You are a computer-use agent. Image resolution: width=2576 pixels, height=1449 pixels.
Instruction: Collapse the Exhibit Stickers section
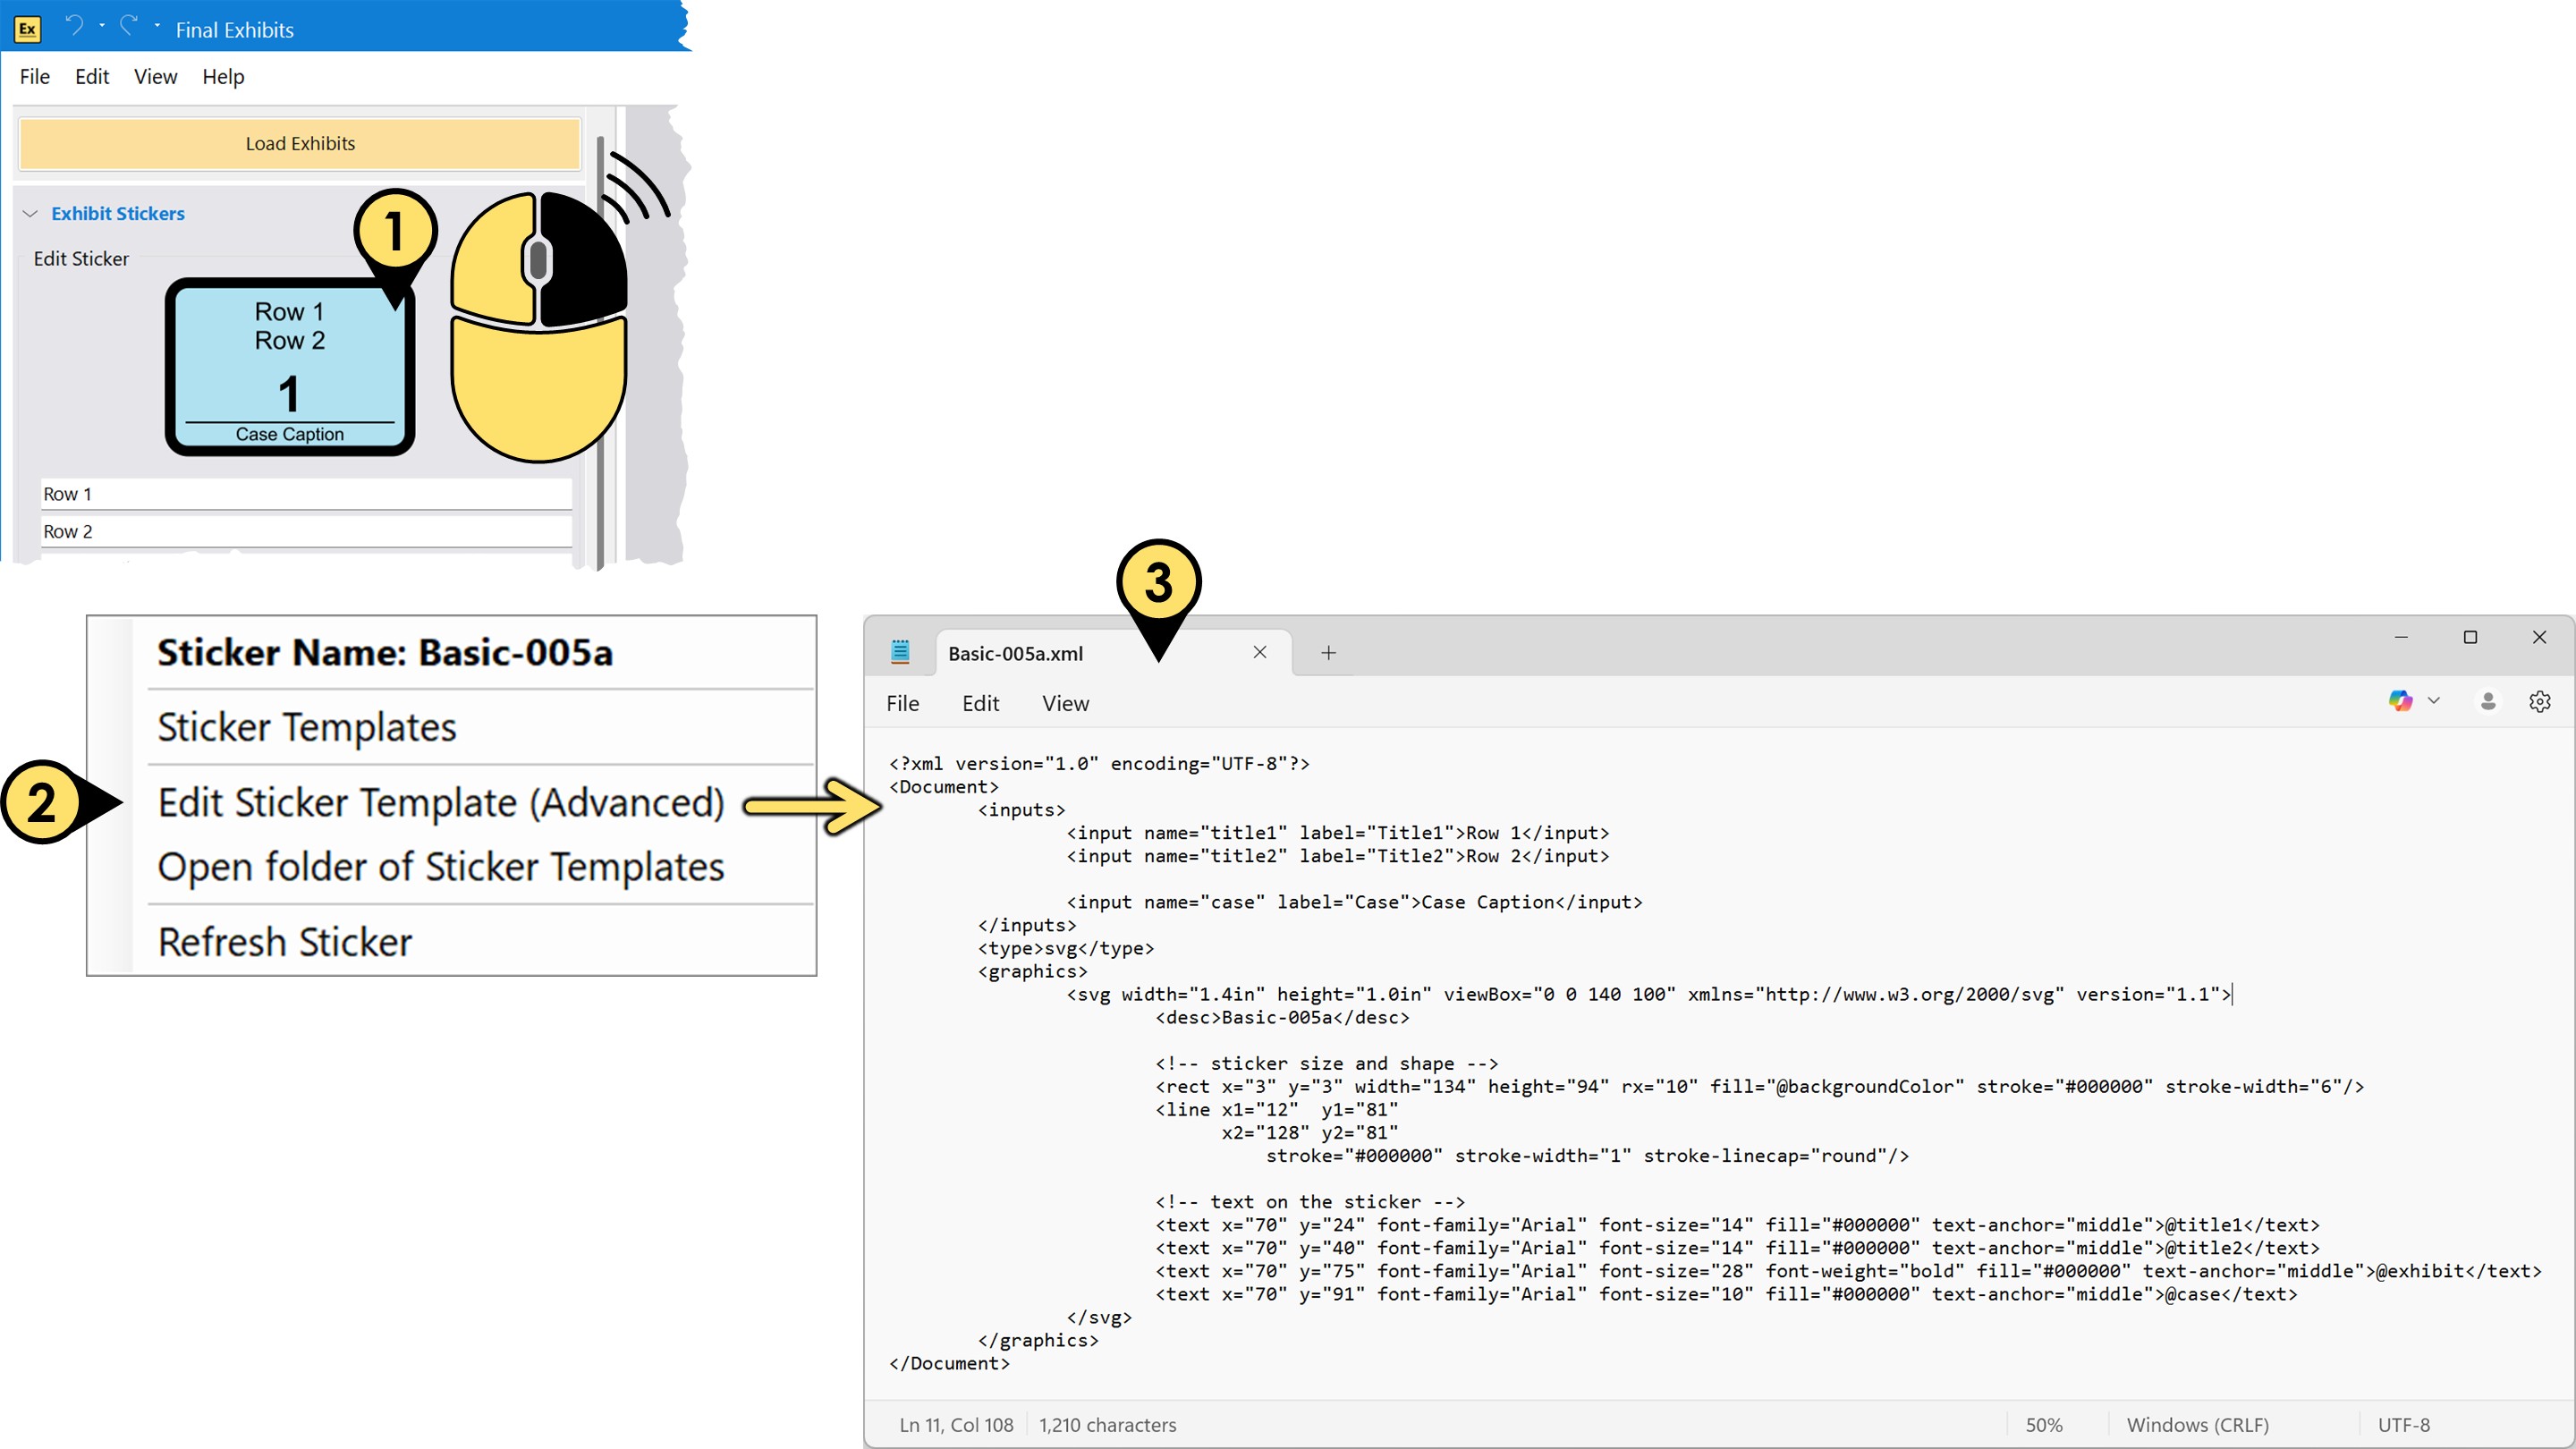click(x=30, y=213)
